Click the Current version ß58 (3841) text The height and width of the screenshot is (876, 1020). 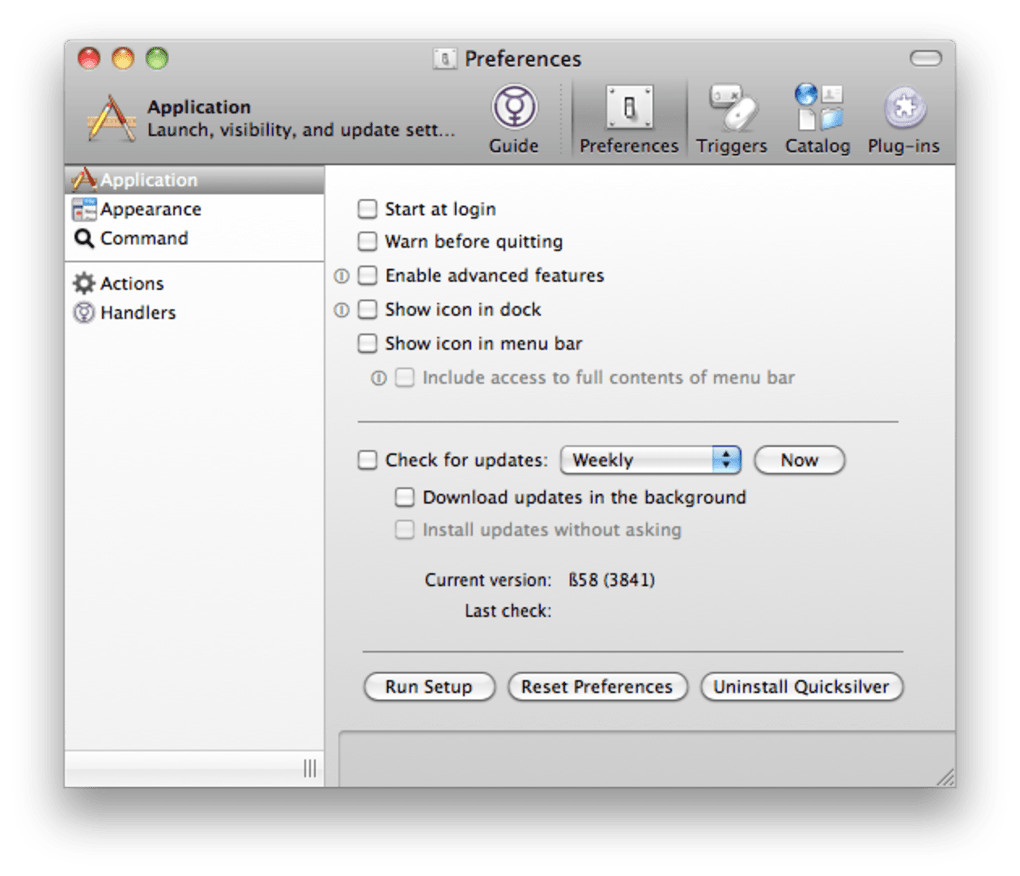click(x=540, y=579)
